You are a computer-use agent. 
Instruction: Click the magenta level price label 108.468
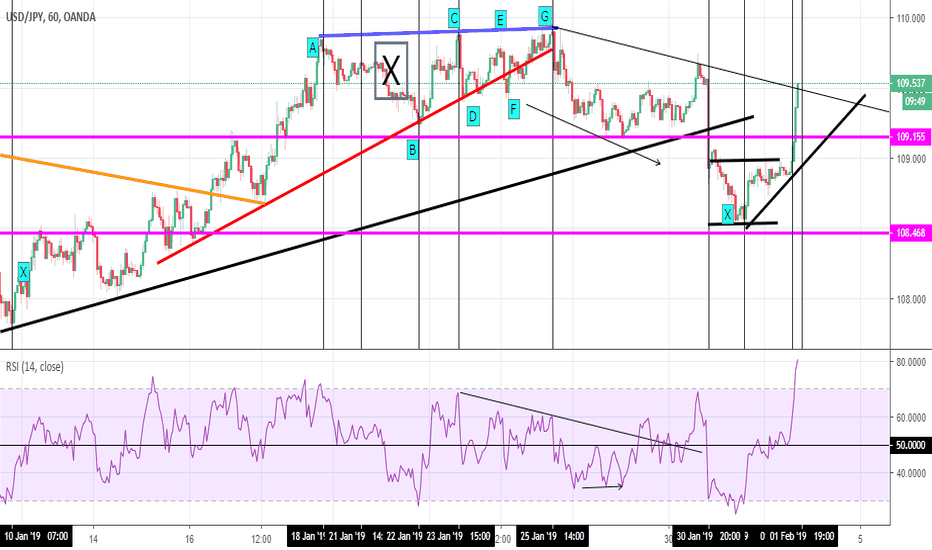(x=911, y=232)
